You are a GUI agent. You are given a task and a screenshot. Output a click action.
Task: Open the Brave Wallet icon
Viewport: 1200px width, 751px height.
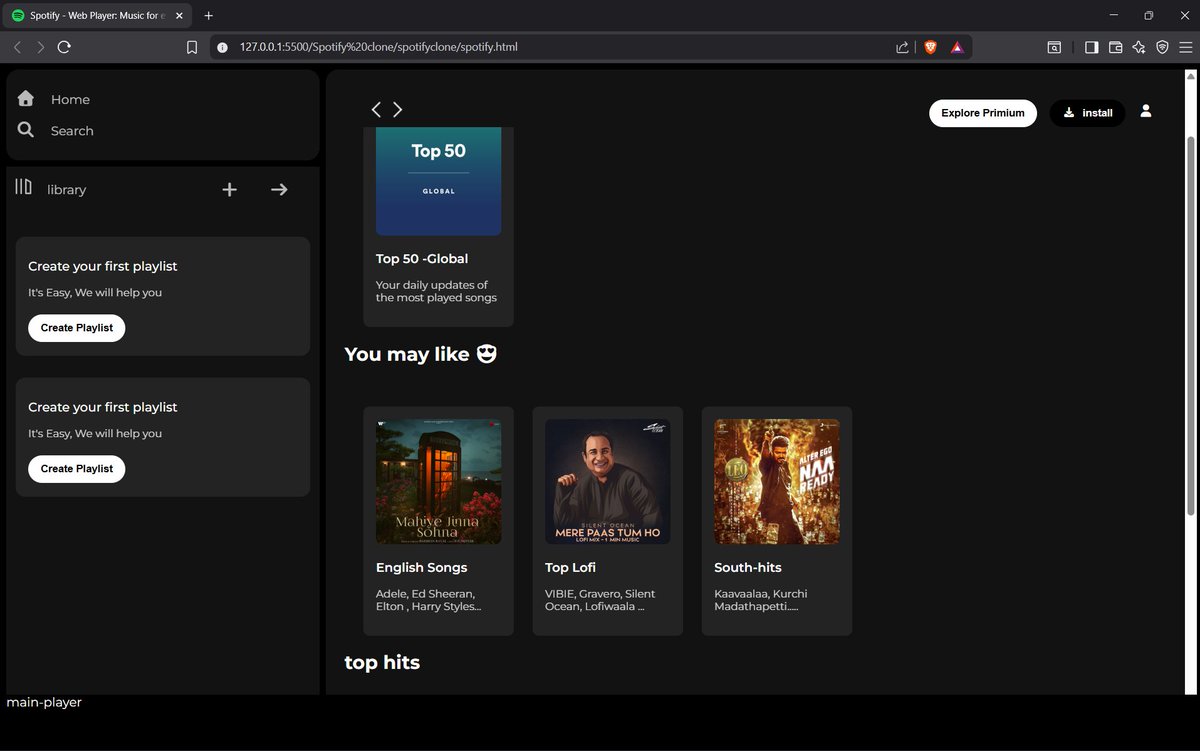click(1115, 47)
